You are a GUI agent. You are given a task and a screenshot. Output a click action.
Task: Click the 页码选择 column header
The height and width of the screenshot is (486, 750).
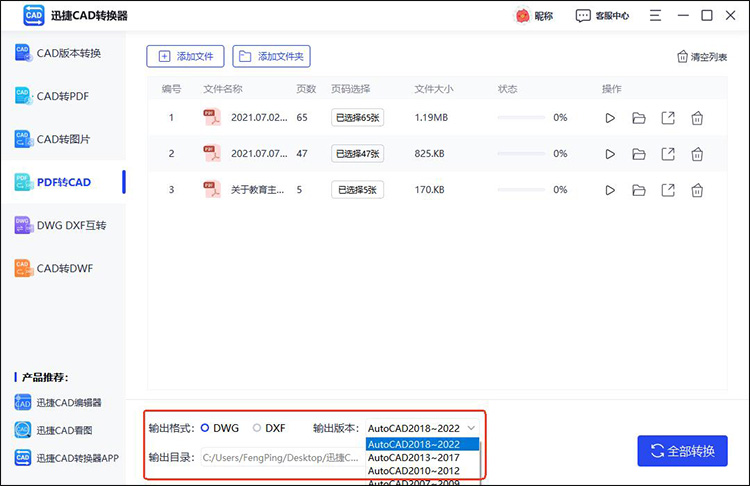coord(351,89)
